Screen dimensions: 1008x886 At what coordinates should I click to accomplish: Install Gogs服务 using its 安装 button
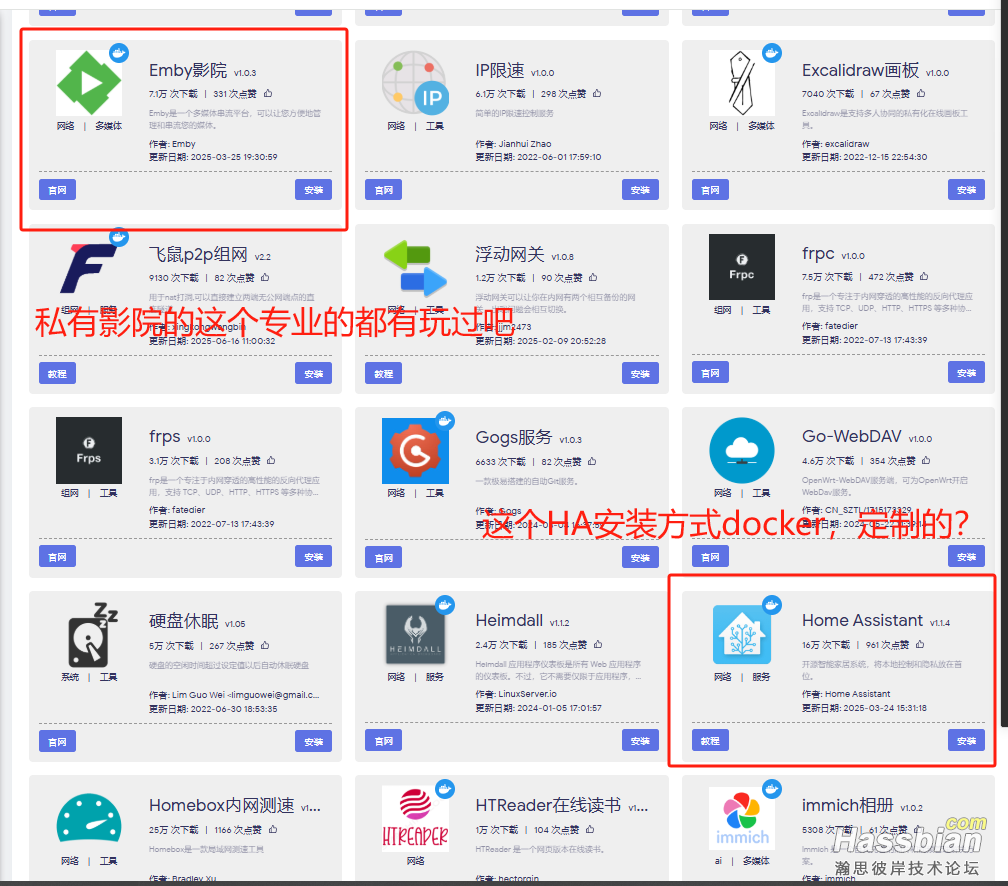(x=640, y=557)
